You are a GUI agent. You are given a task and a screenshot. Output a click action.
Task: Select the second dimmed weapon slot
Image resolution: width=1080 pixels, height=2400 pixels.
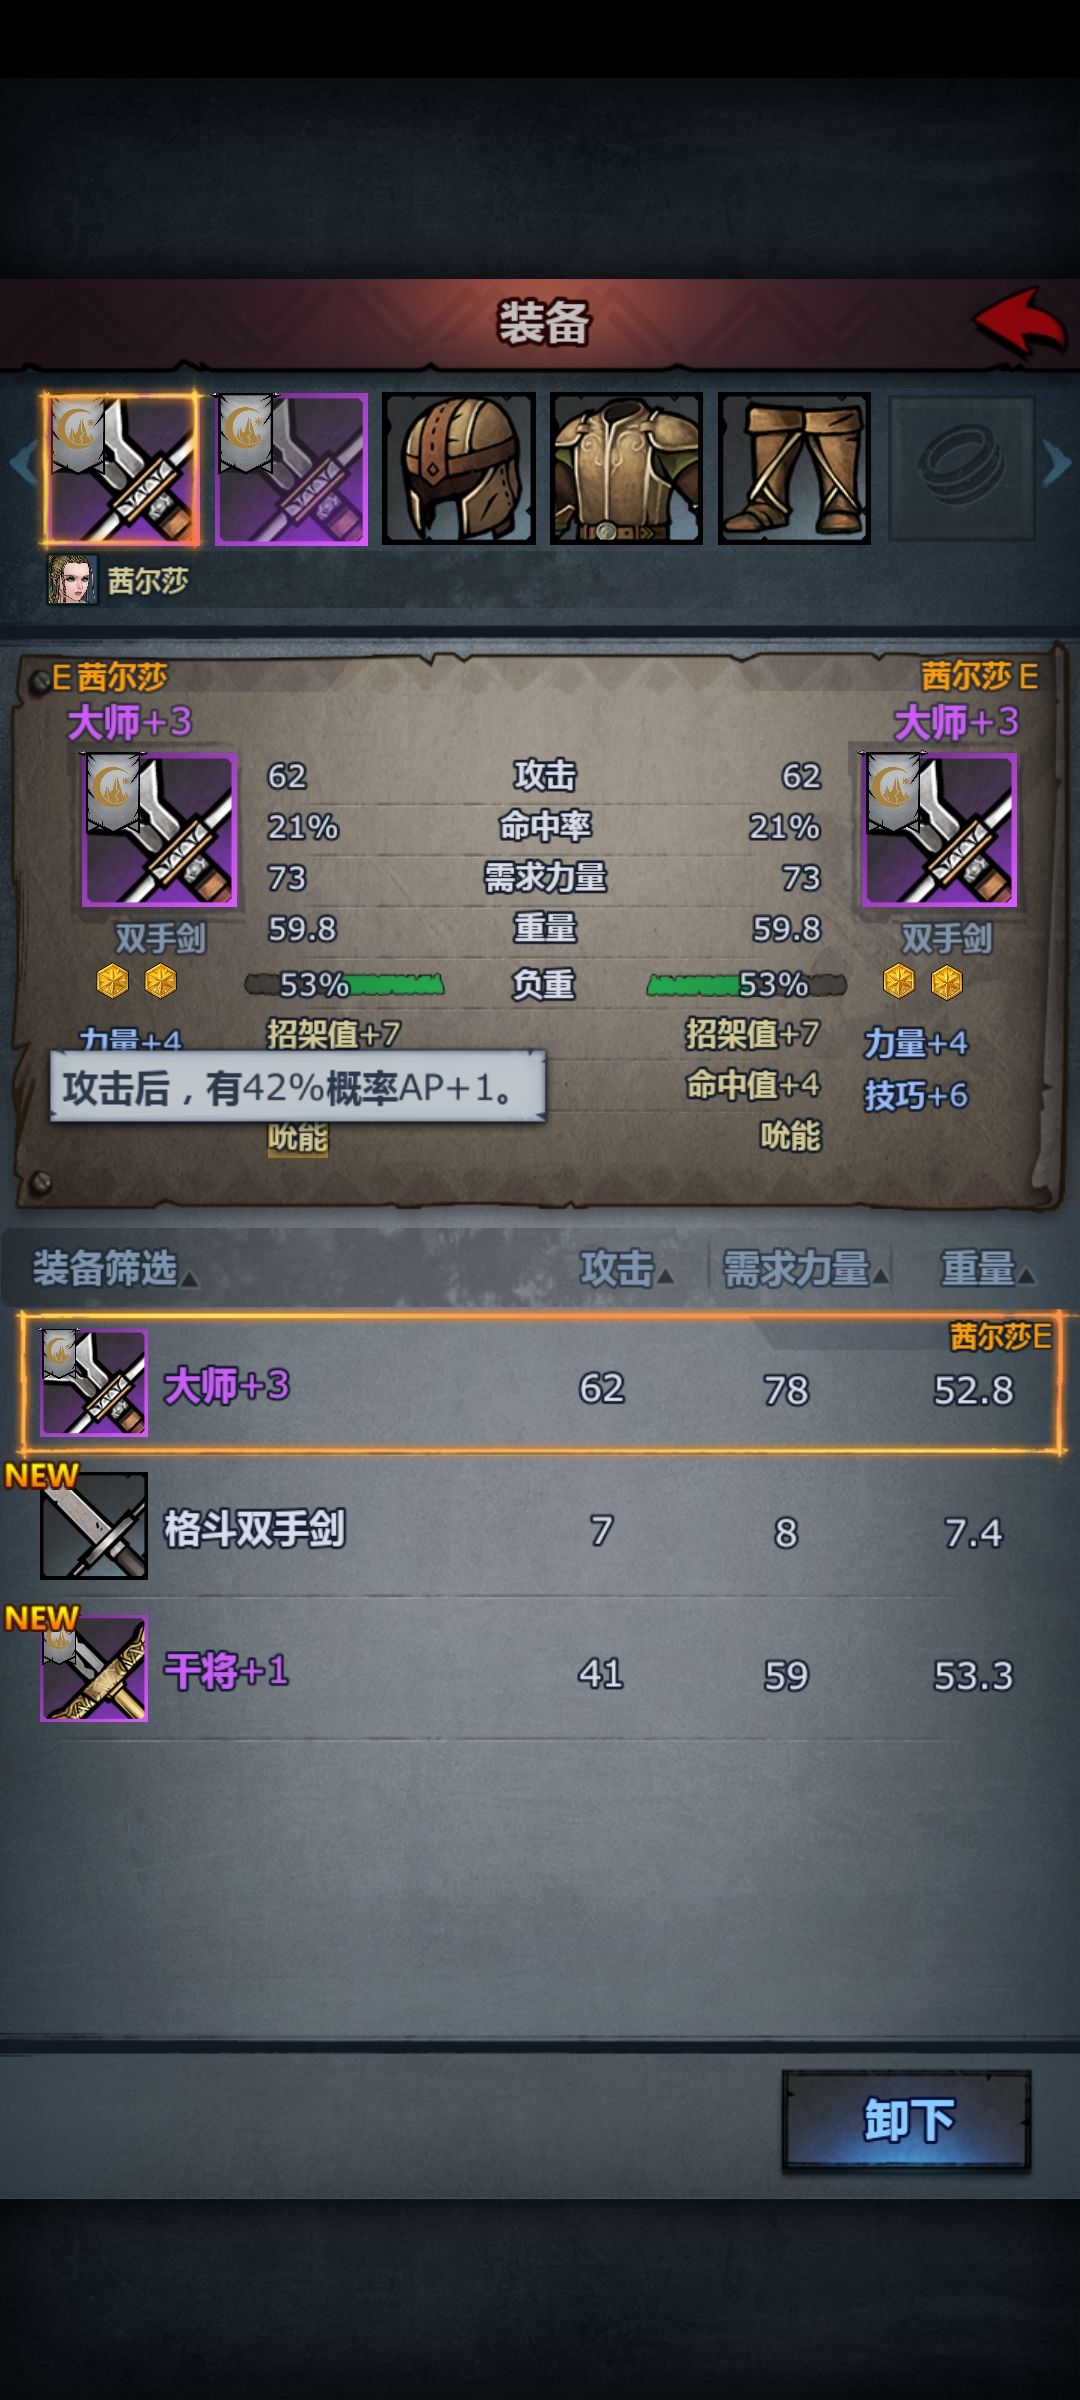coord(291,468)
